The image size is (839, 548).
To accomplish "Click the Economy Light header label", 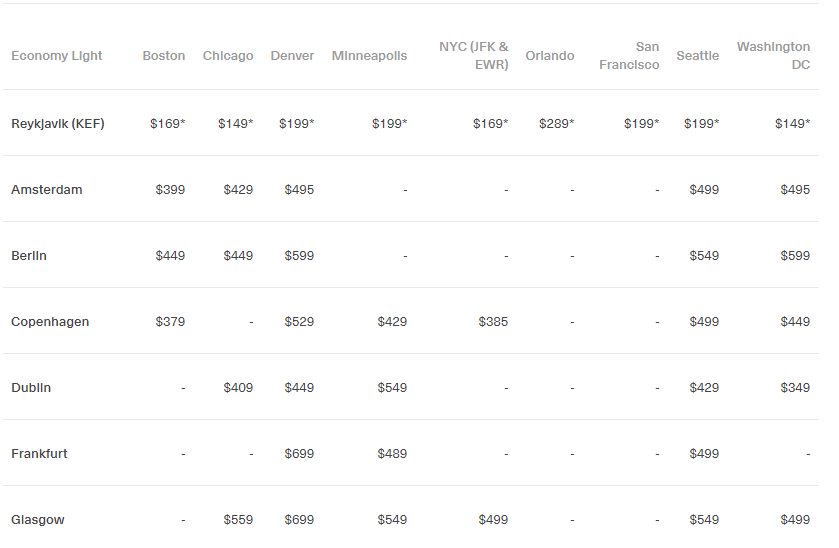I will (57, 56).
